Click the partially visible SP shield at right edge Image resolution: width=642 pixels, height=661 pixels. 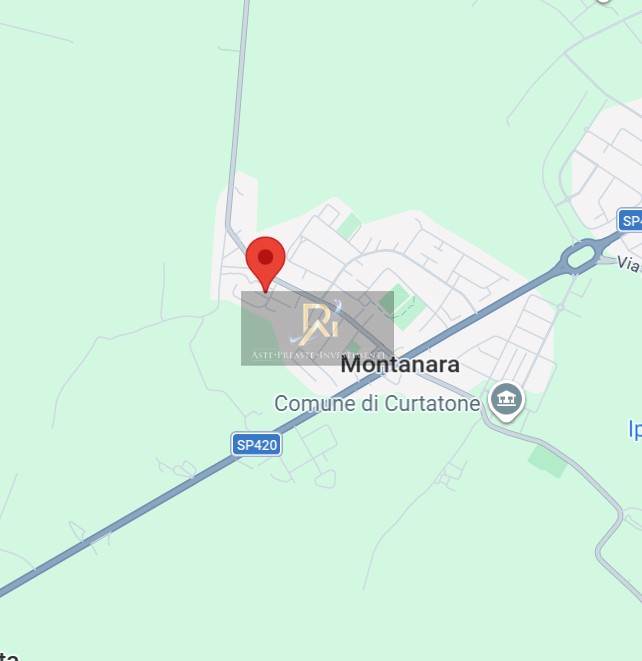coord(630,220)
